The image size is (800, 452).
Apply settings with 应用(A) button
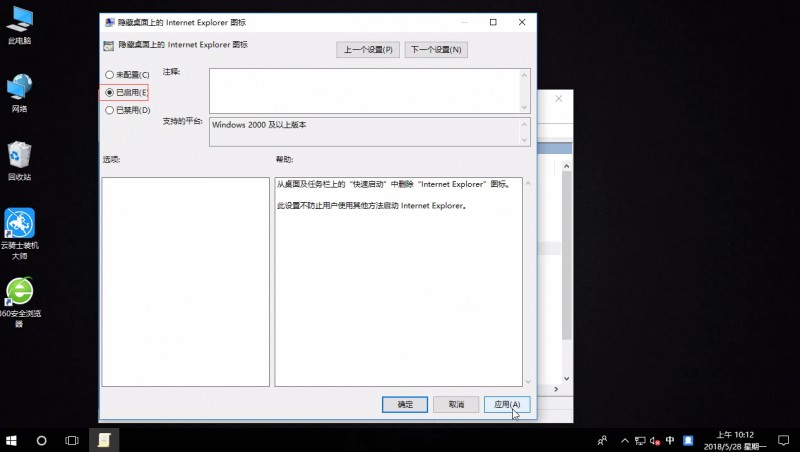click(x=507, y=405)
